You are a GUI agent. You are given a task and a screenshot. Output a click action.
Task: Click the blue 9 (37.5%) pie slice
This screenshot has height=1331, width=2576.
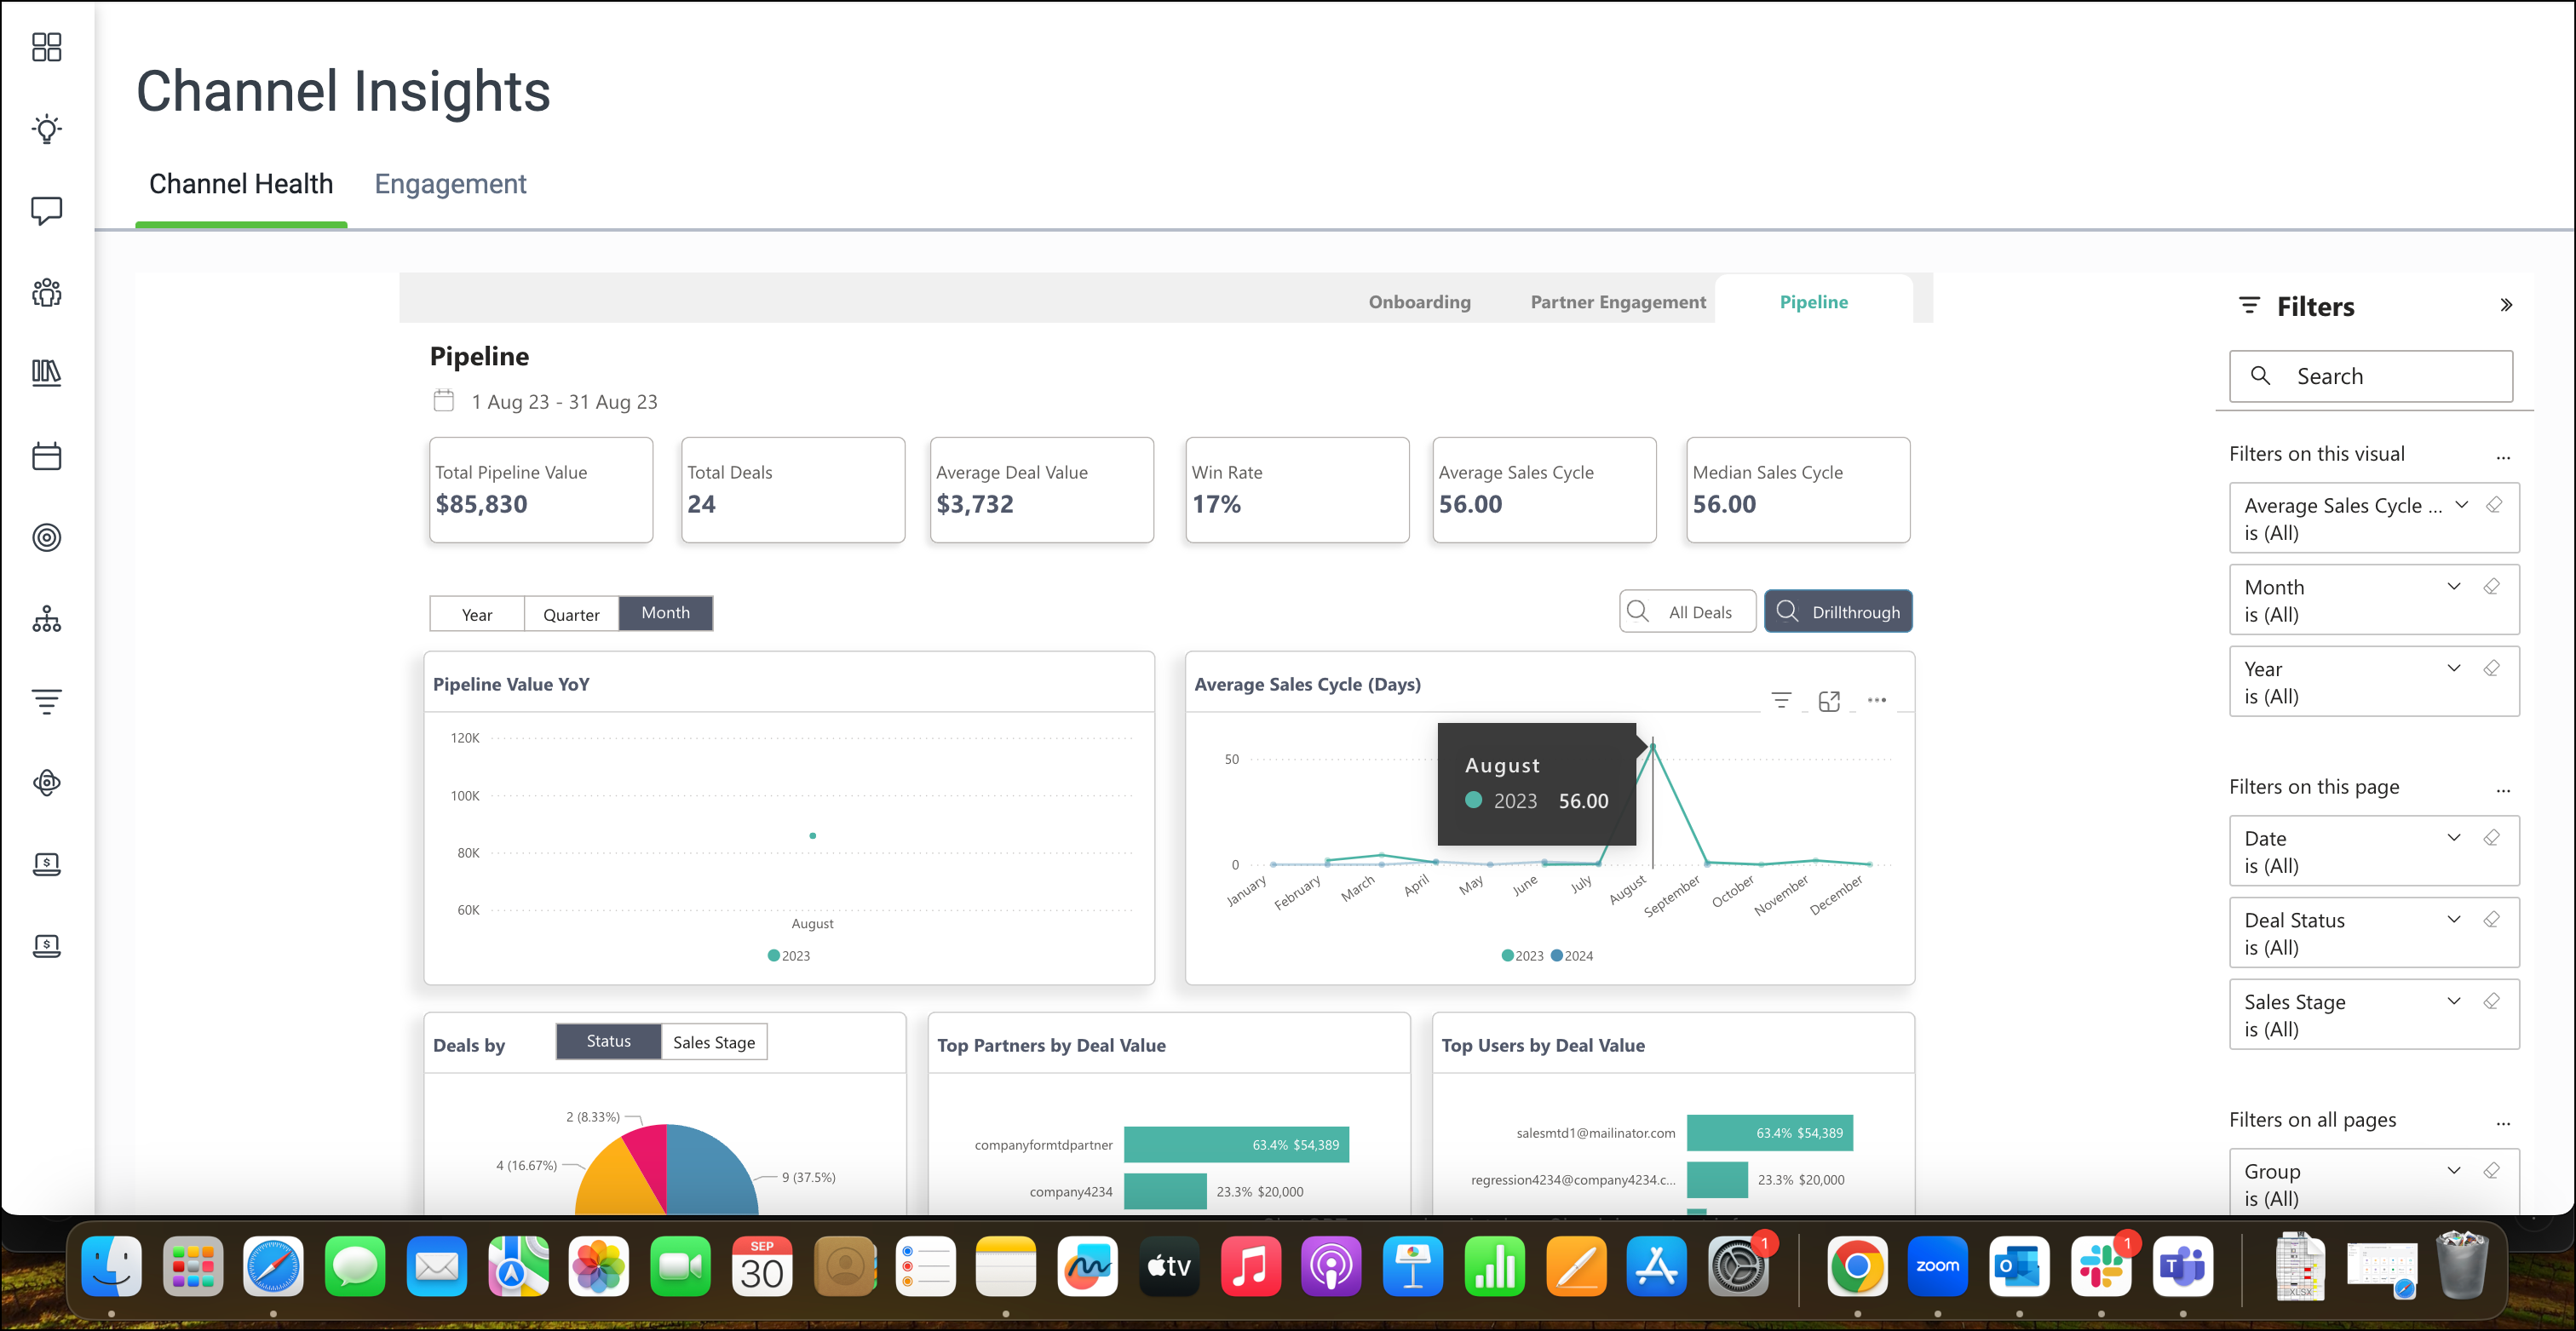pos(710,1170)
